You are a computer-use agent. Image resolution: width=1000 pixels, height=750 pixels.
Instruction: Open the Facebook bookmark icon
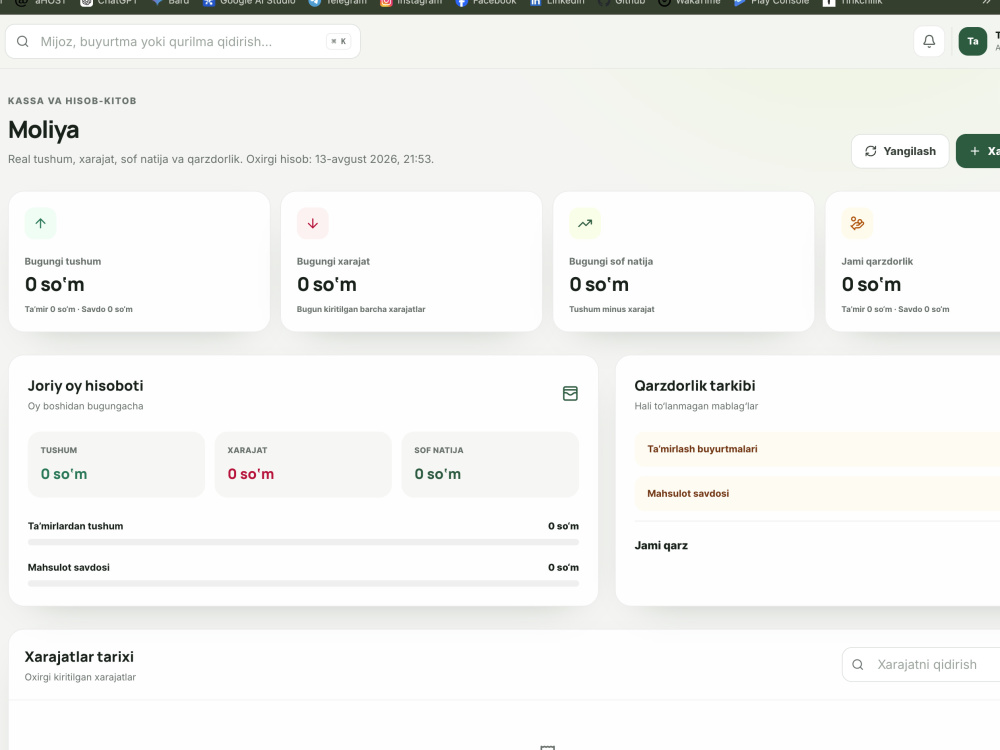(x=461, y=3)
